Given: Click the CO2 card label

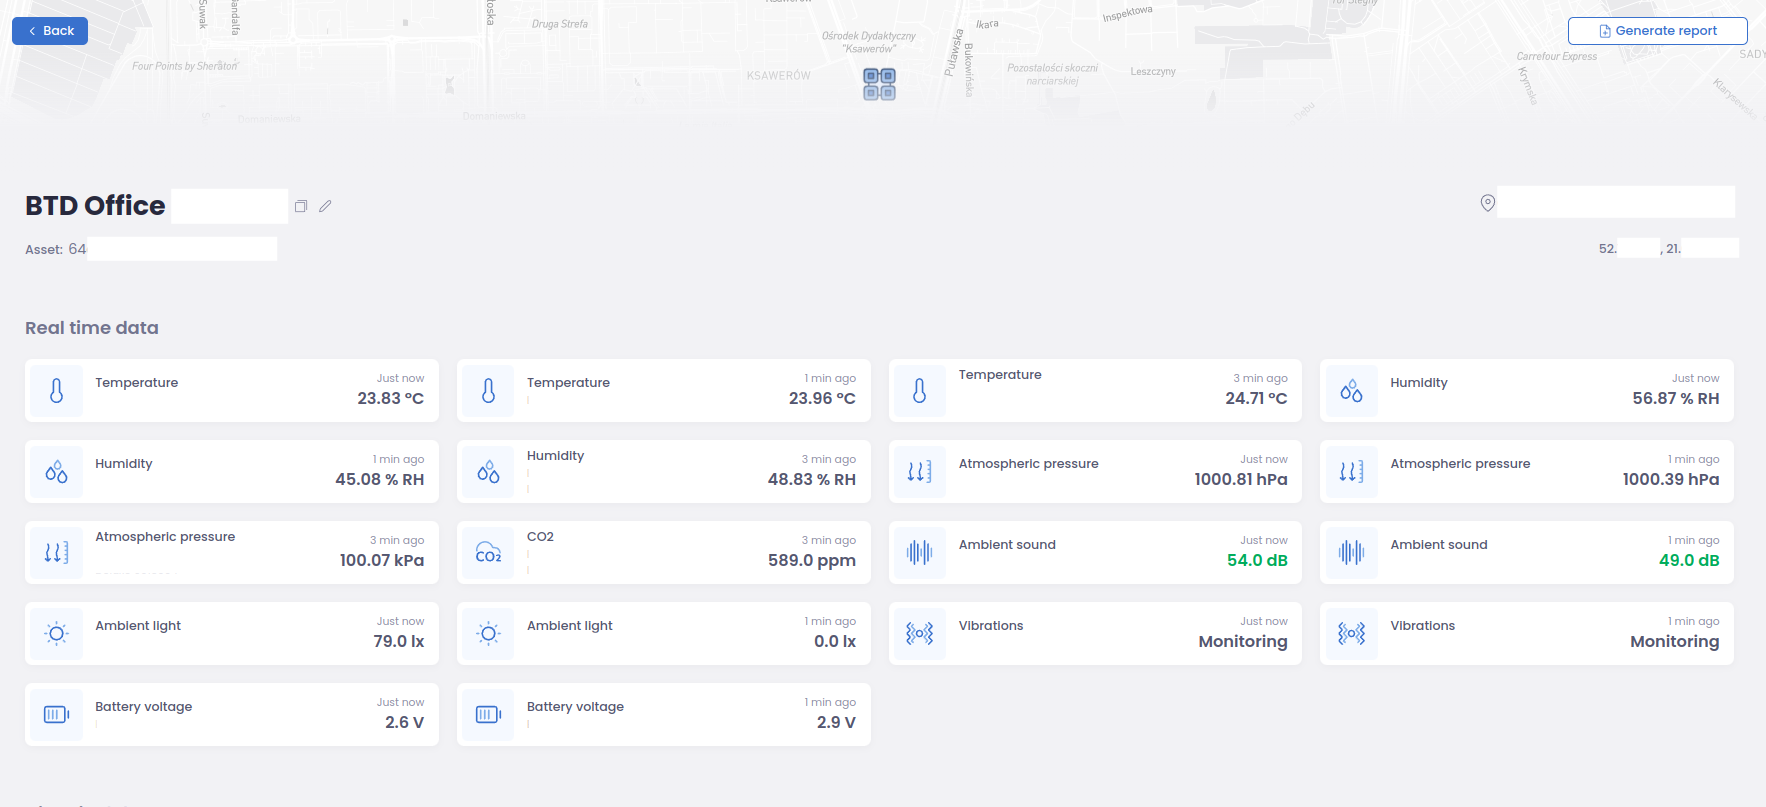Looking at the screenshot, I should point(540,537).
